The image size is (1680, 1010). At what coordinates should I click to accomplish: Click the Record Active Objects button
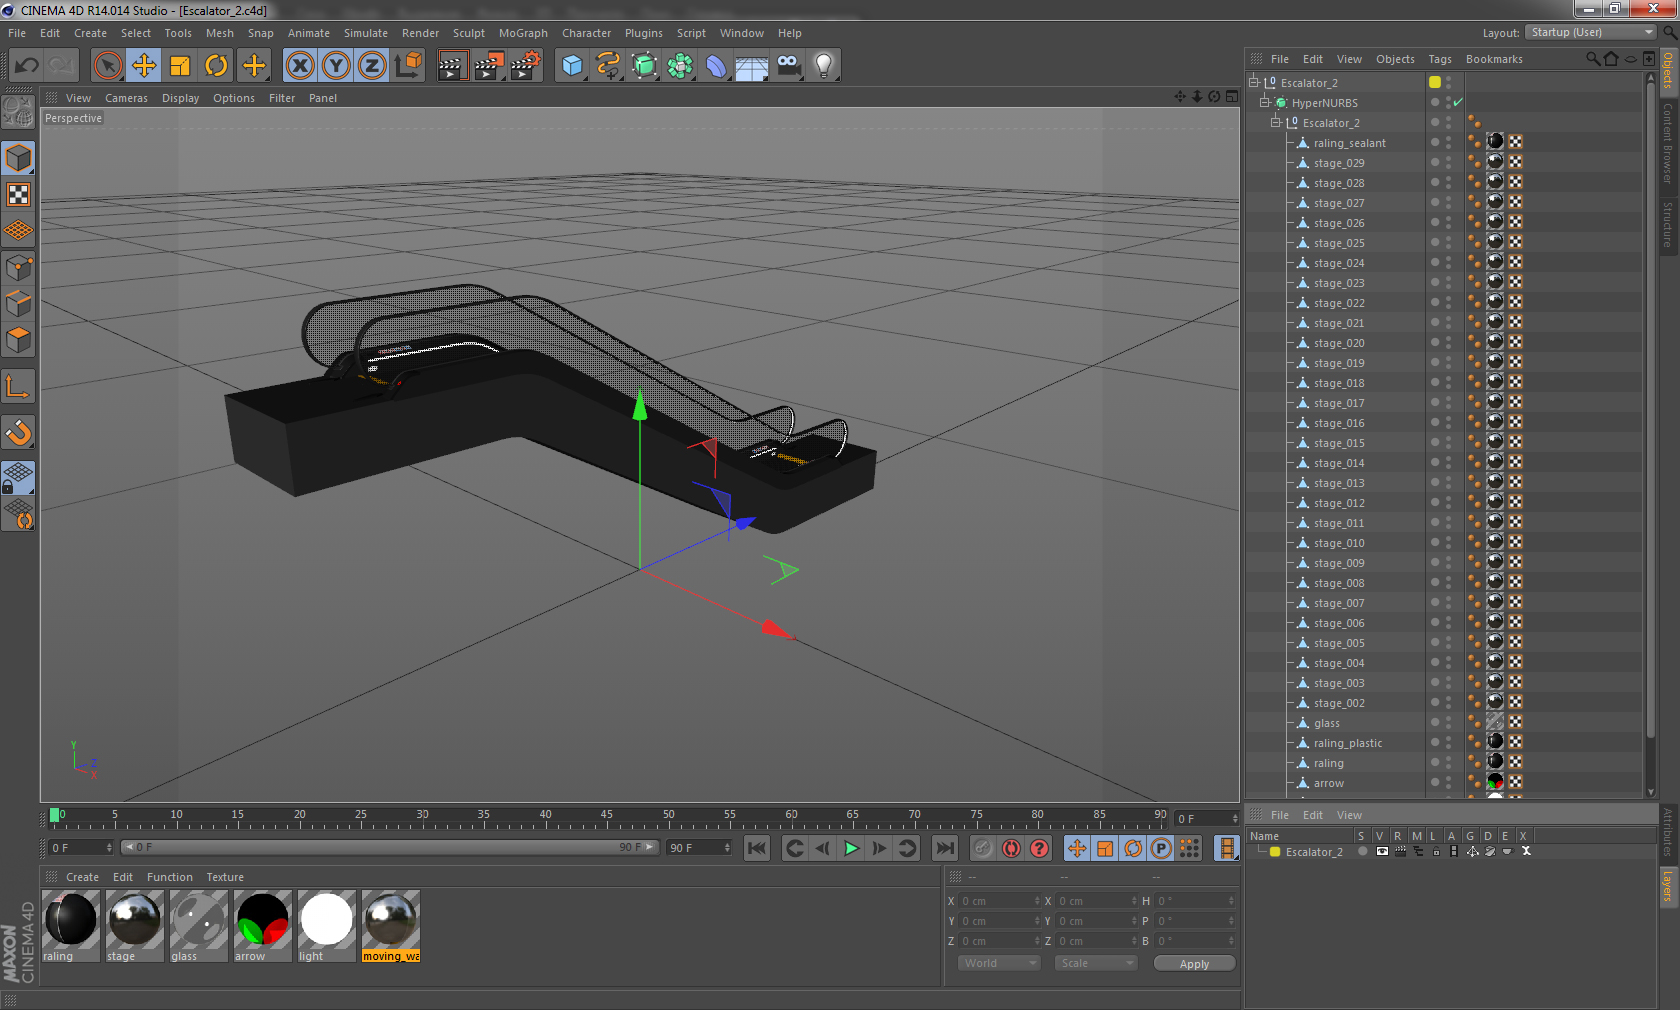[983, 848]
